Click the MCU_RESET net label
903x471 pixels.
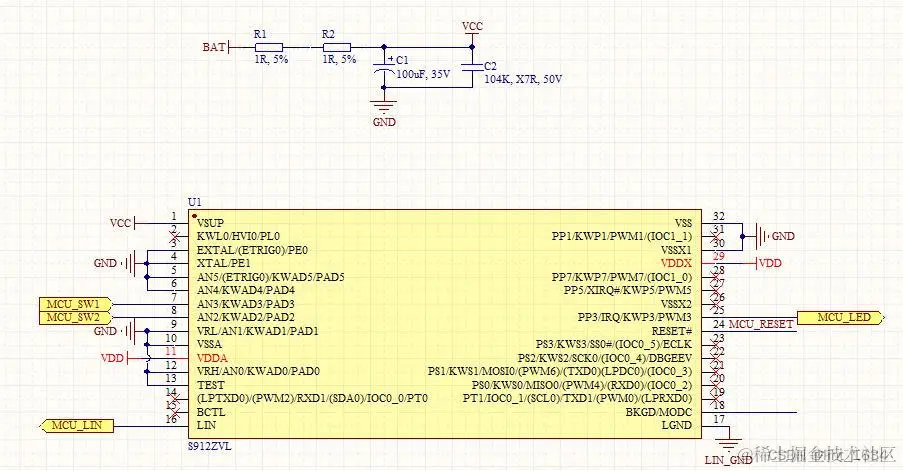(x=761, y=324)
